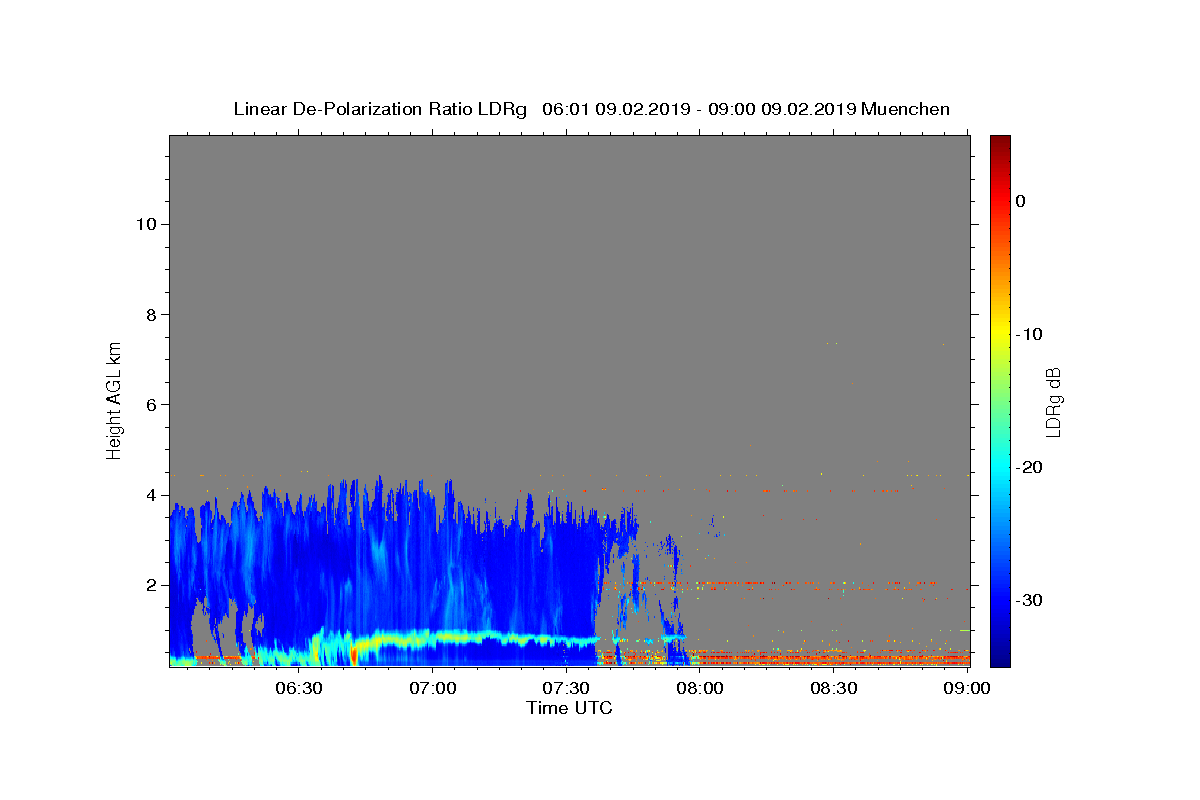1200x800 pixels.
Task: Click the height tick label 4
Action: coord(149,494)
